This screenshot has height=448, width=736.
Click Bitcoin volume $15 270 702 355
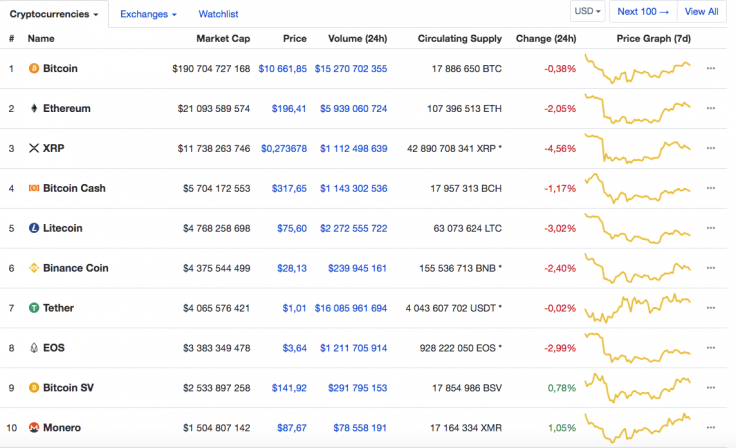click(x=351, y=69)
